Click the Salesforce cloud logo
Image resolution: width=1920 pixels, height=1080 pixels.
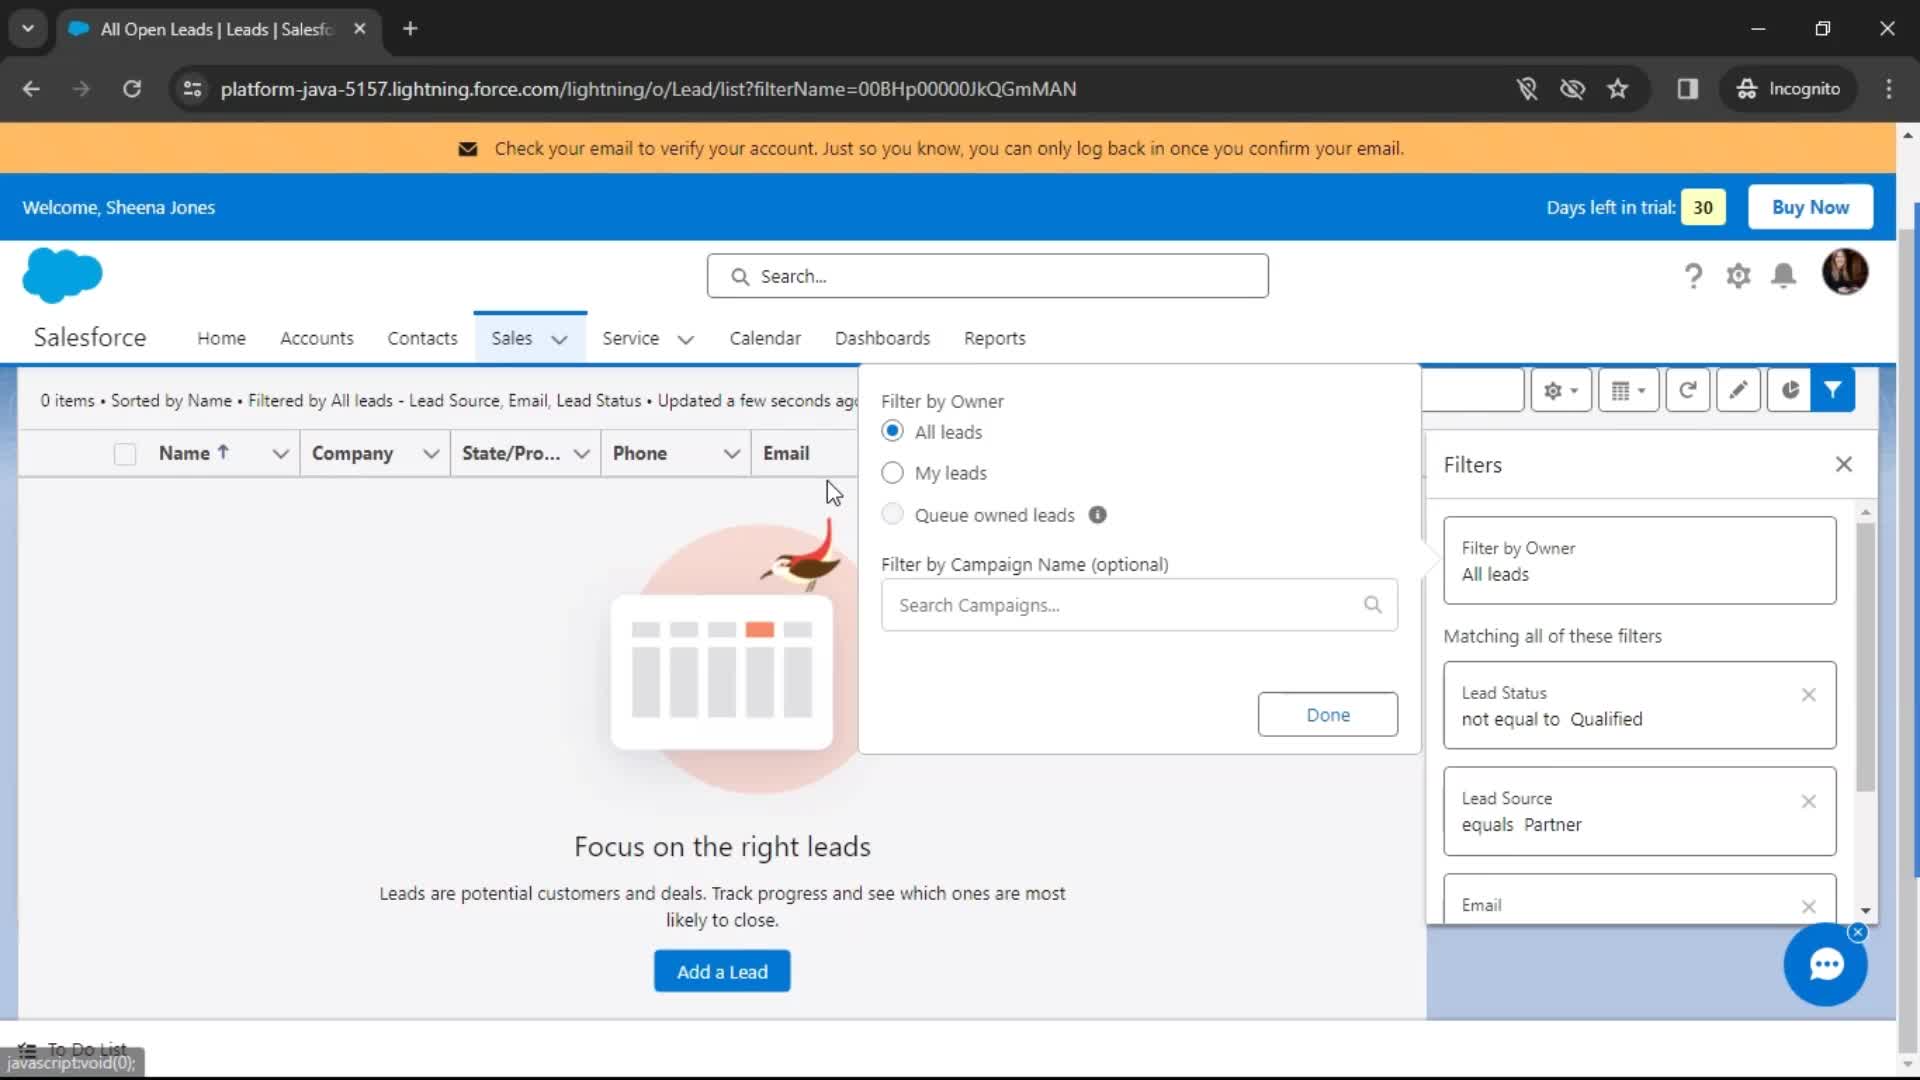pyautogui.click(x=62, y=275)
